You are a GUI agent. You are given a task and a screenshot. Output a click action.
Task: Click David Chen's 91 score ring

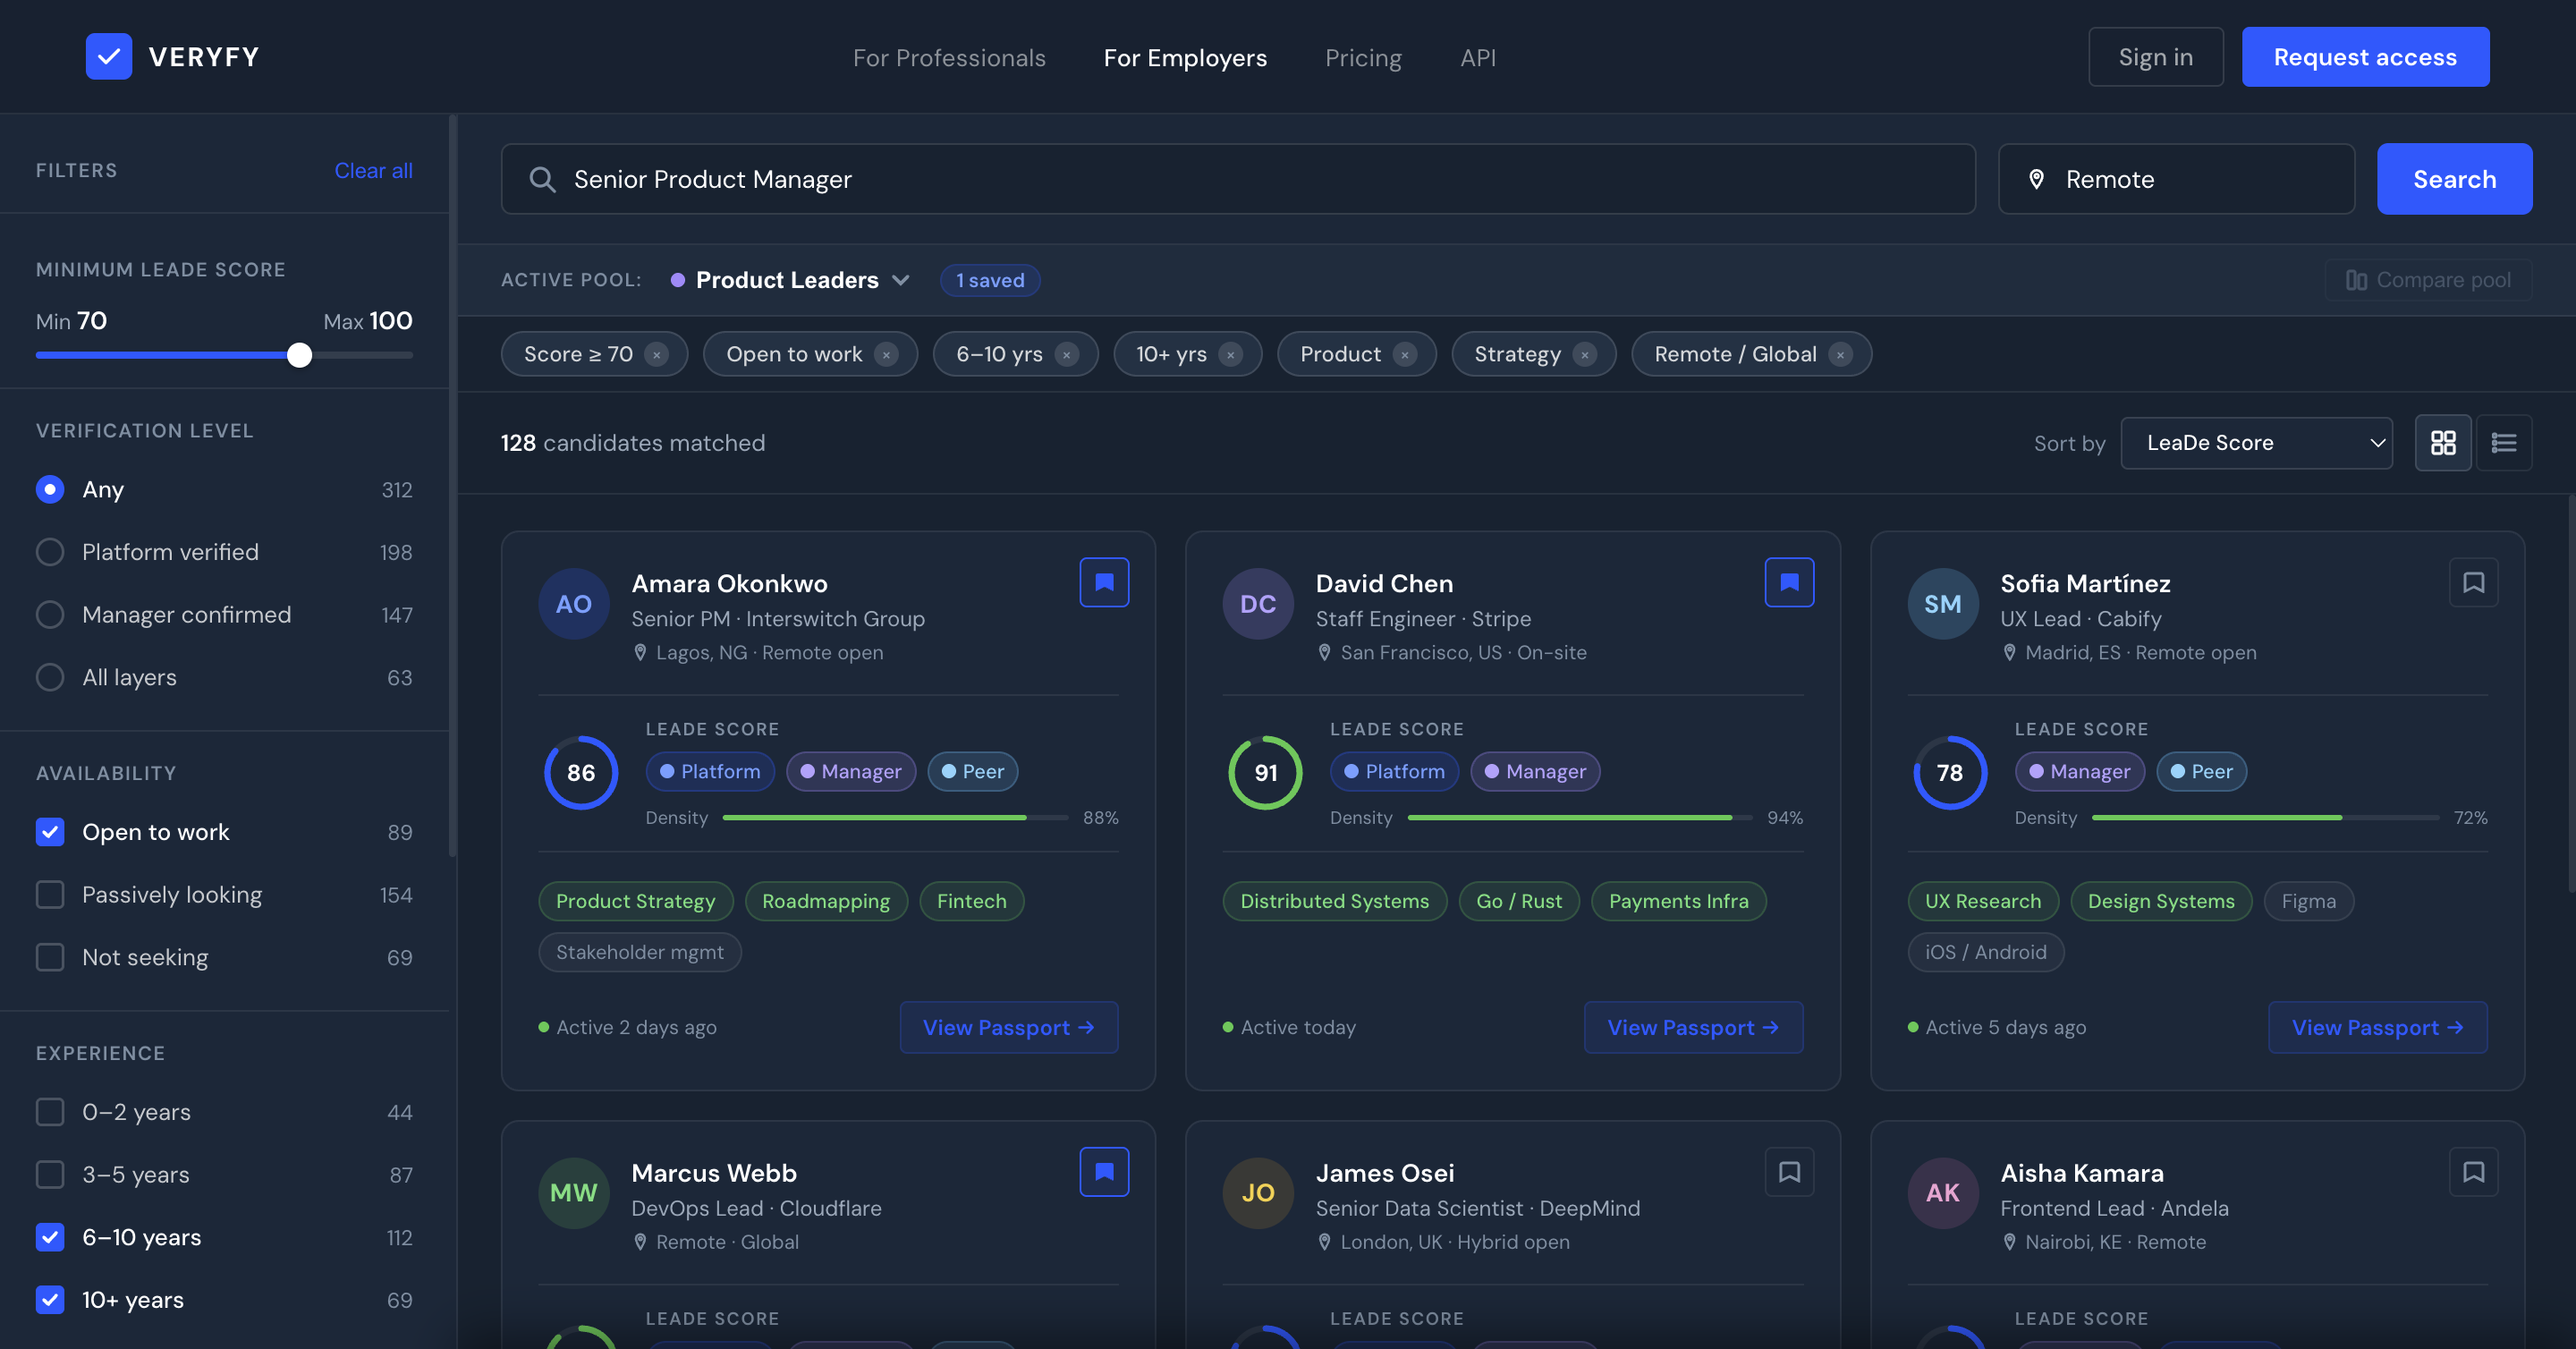[1265, 773]
